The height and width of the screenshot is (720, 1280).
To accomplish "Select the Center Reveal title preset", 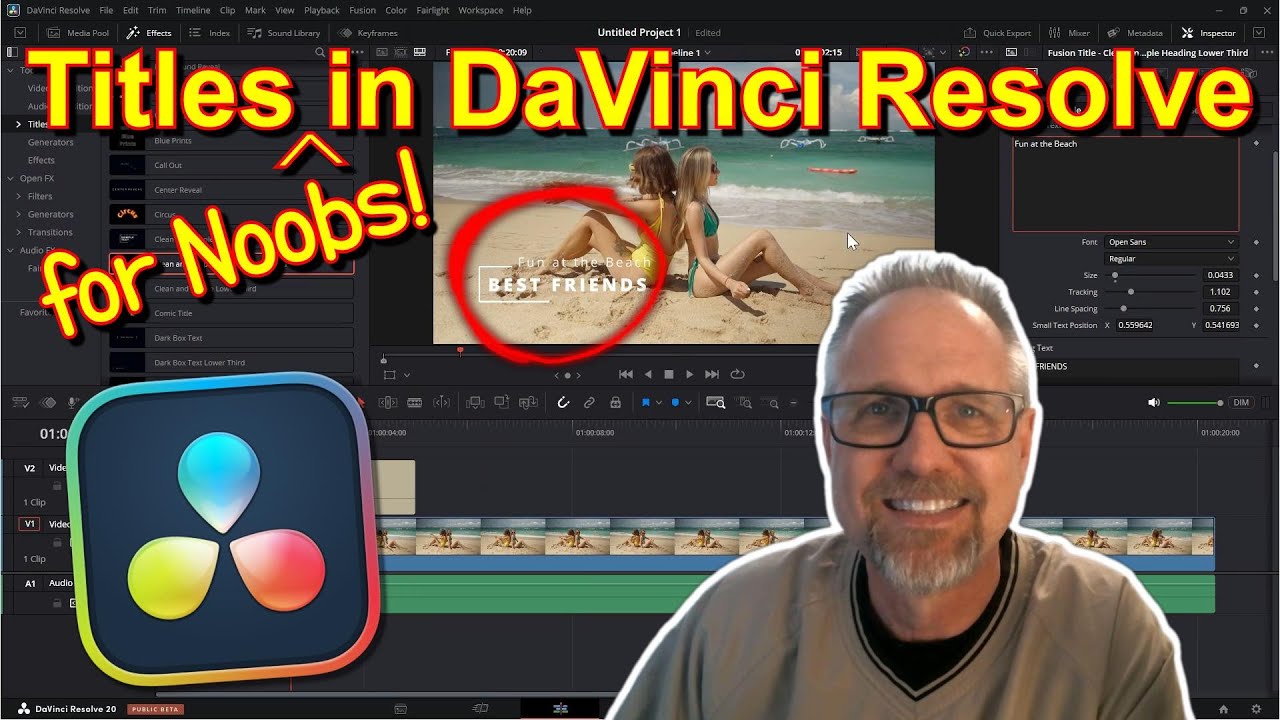I will pyautogui.click(x=231, y=190).
